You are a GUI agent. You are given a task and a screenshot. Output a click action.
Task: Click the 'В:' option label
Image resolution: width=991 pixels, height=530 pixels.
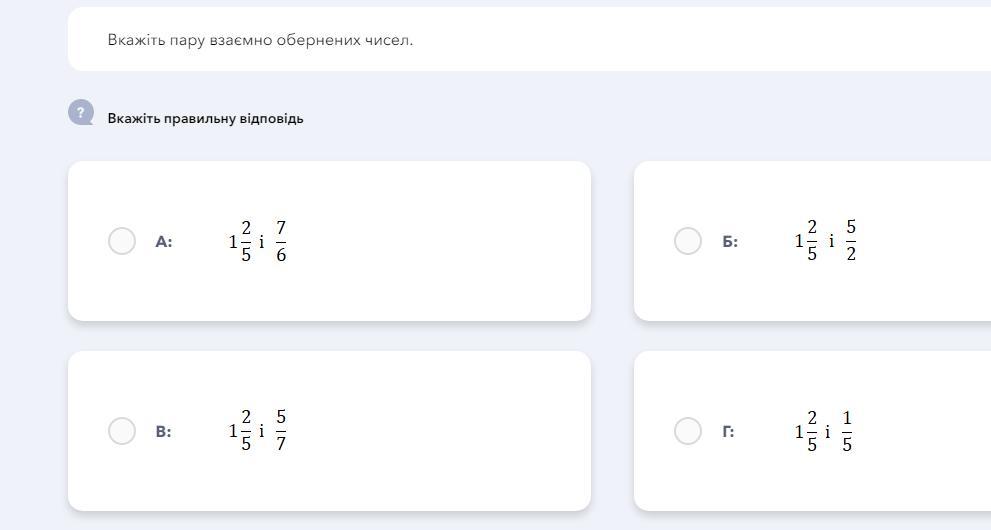[x=164, y=432]
